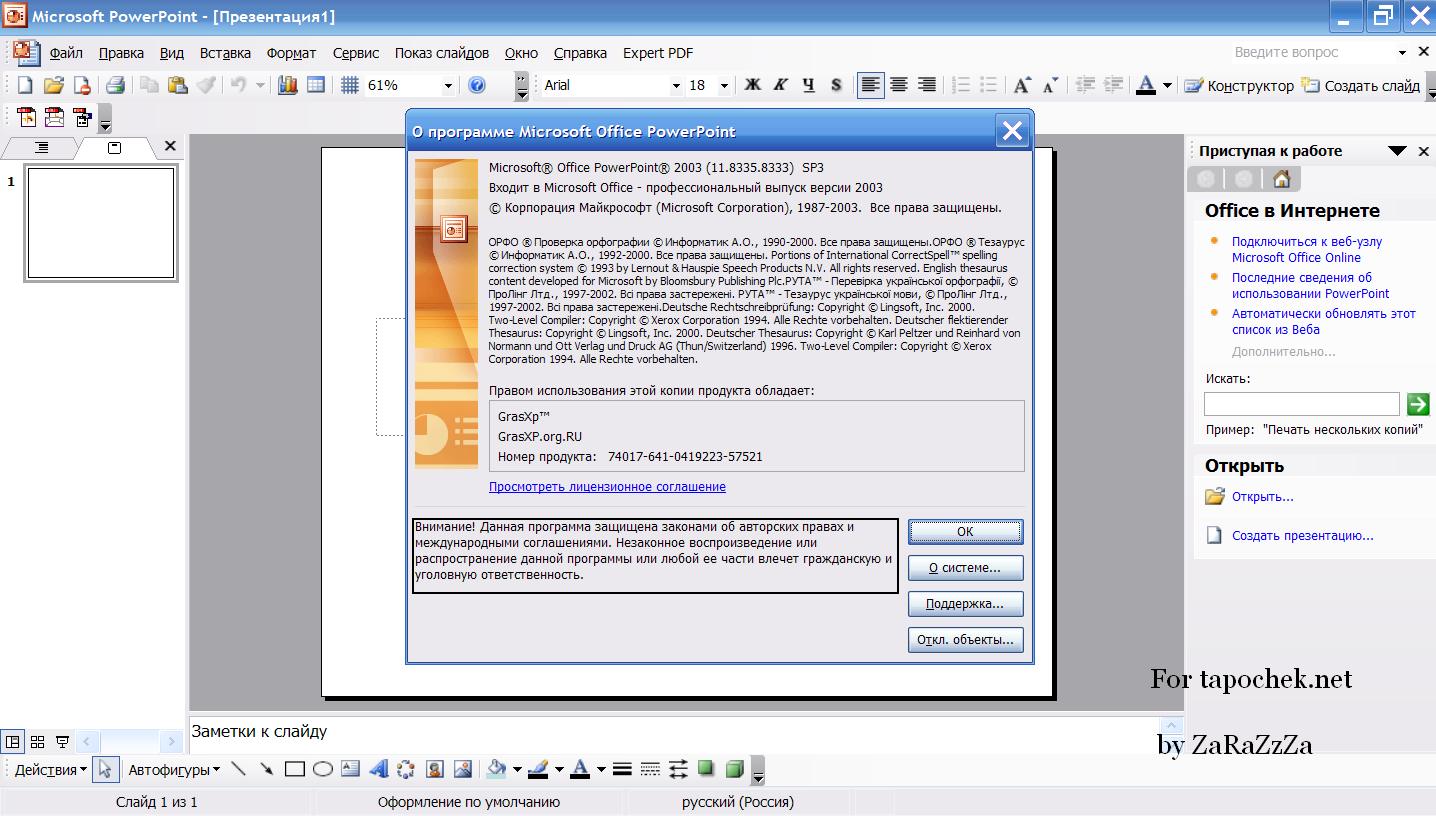This screenshot has width=1436, height=816.
Task: Open the Формат menu
Action: (x=291, y=53)
